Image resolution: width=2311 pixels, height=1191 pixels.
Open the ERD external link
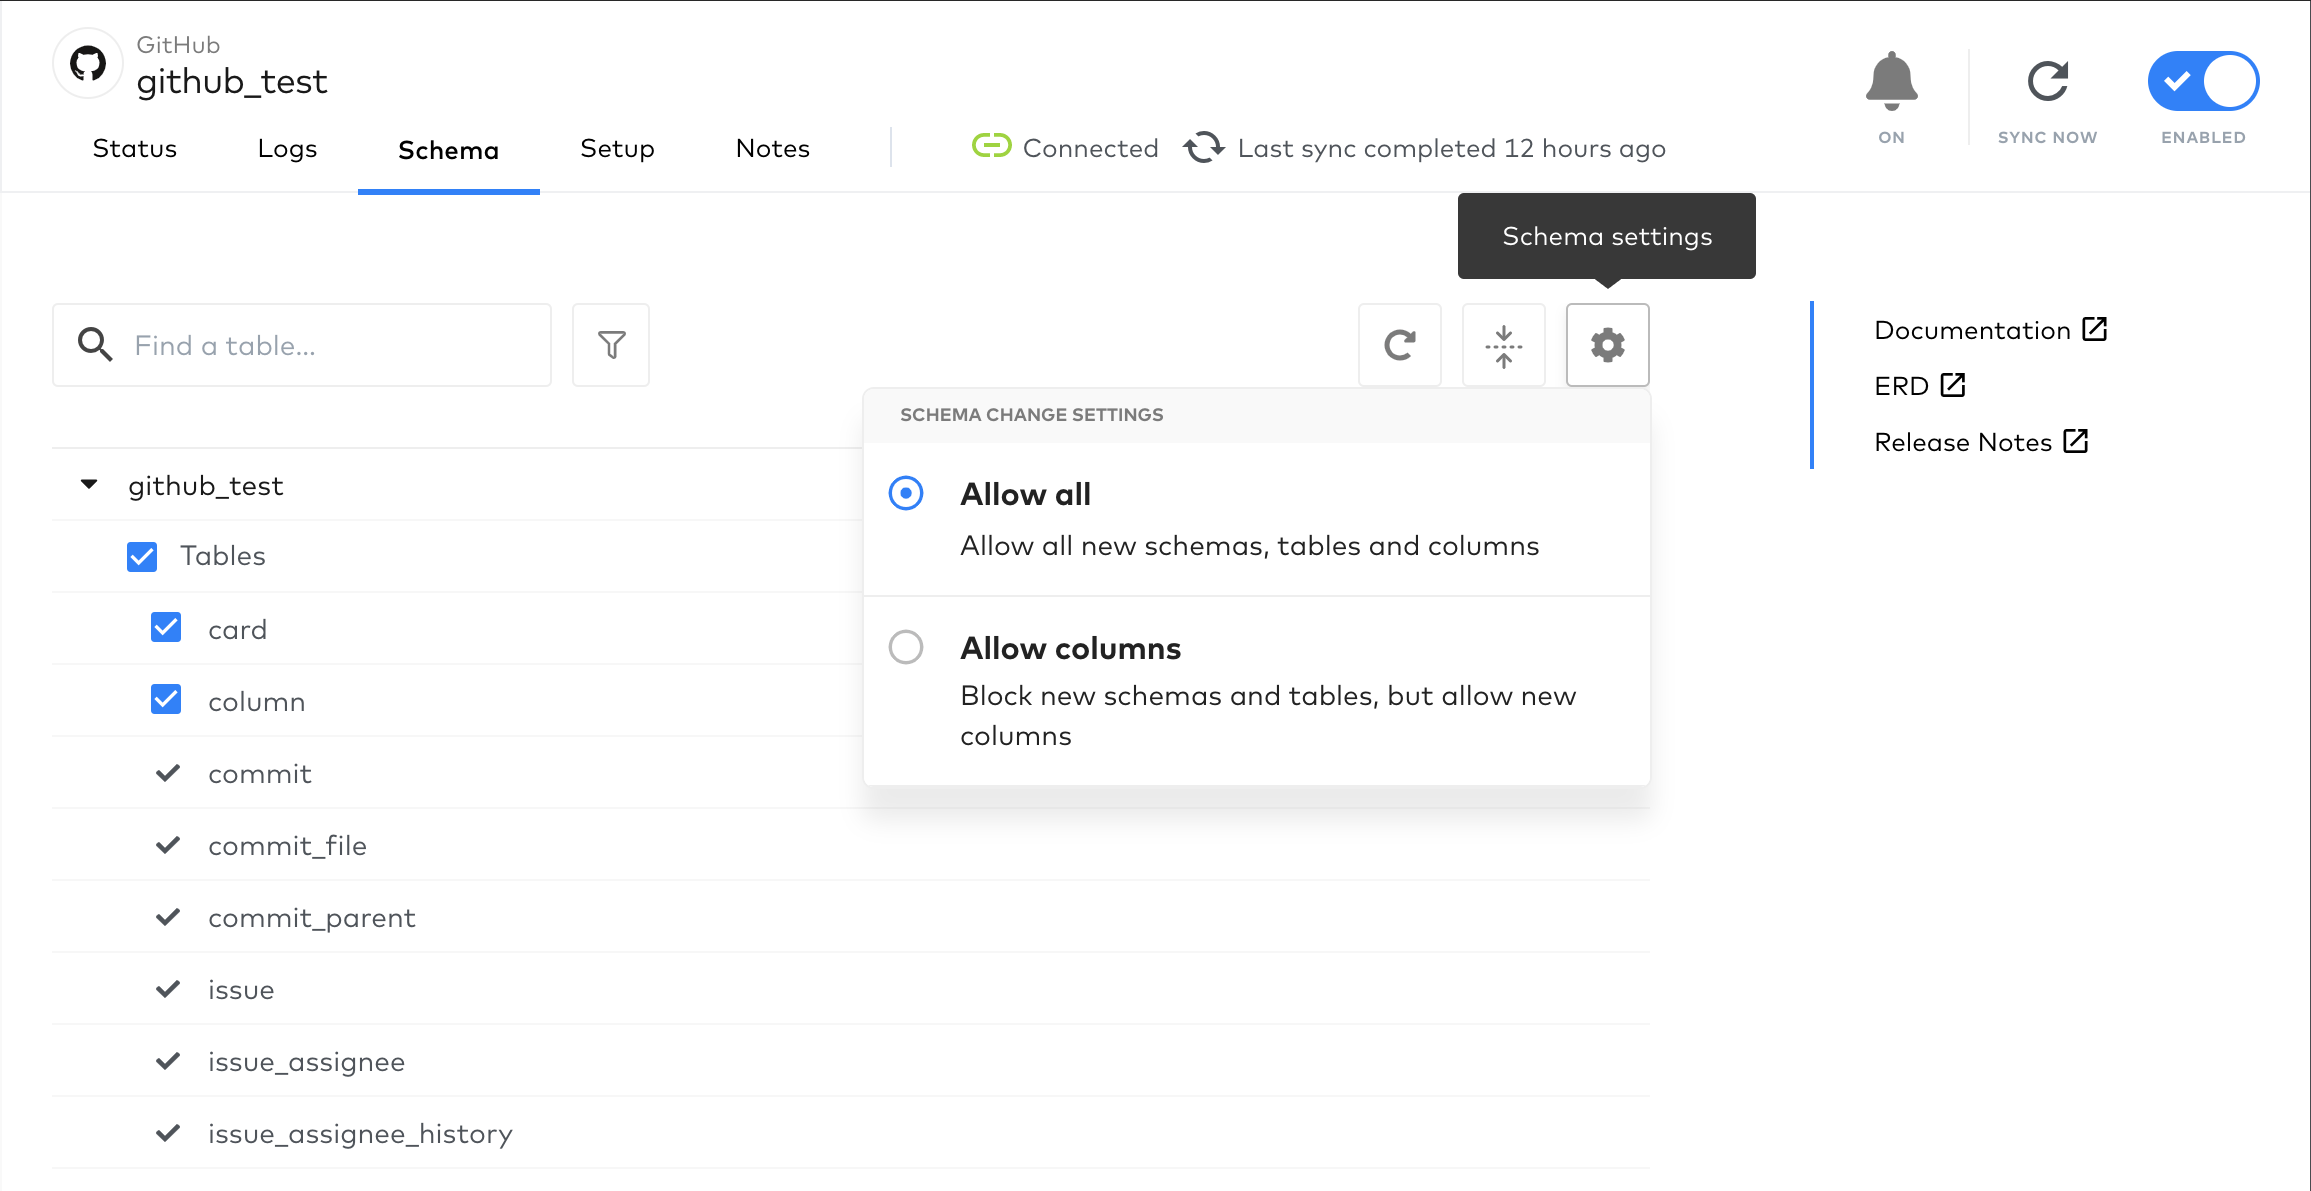coord(1919,384)
